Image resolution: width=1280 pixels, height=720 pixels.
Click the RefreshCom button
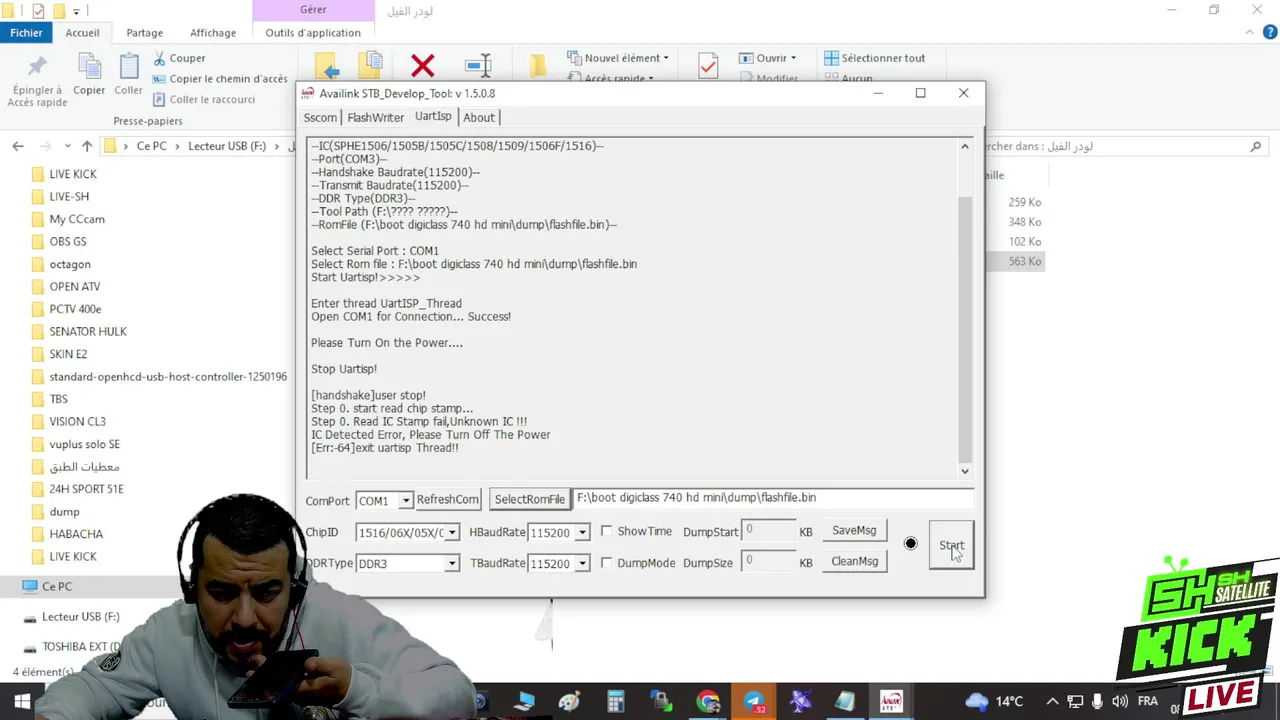pyautogui.click(x=447, y=499)
